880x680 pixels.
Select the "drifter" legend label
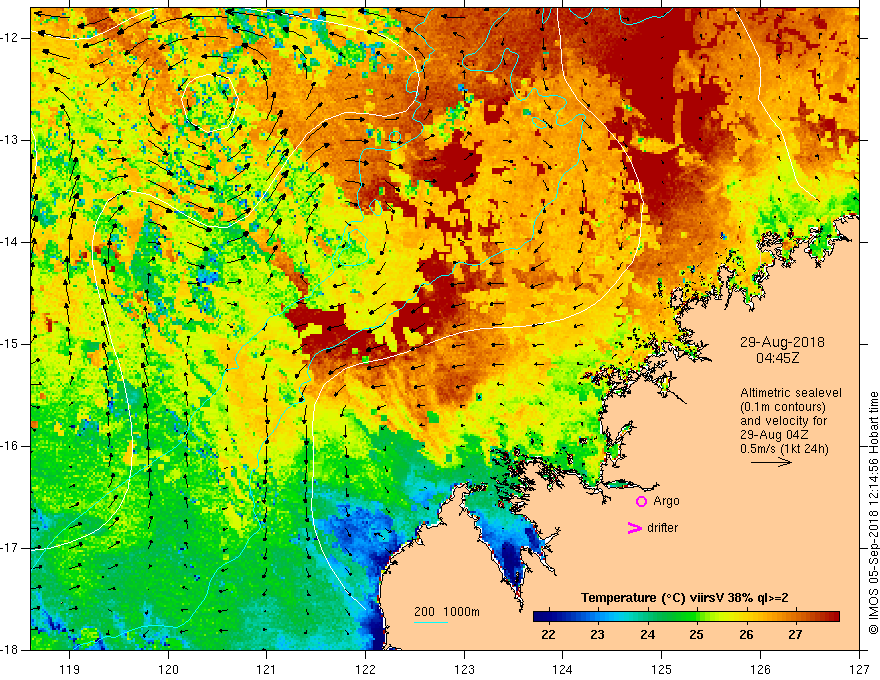point(662,528)
